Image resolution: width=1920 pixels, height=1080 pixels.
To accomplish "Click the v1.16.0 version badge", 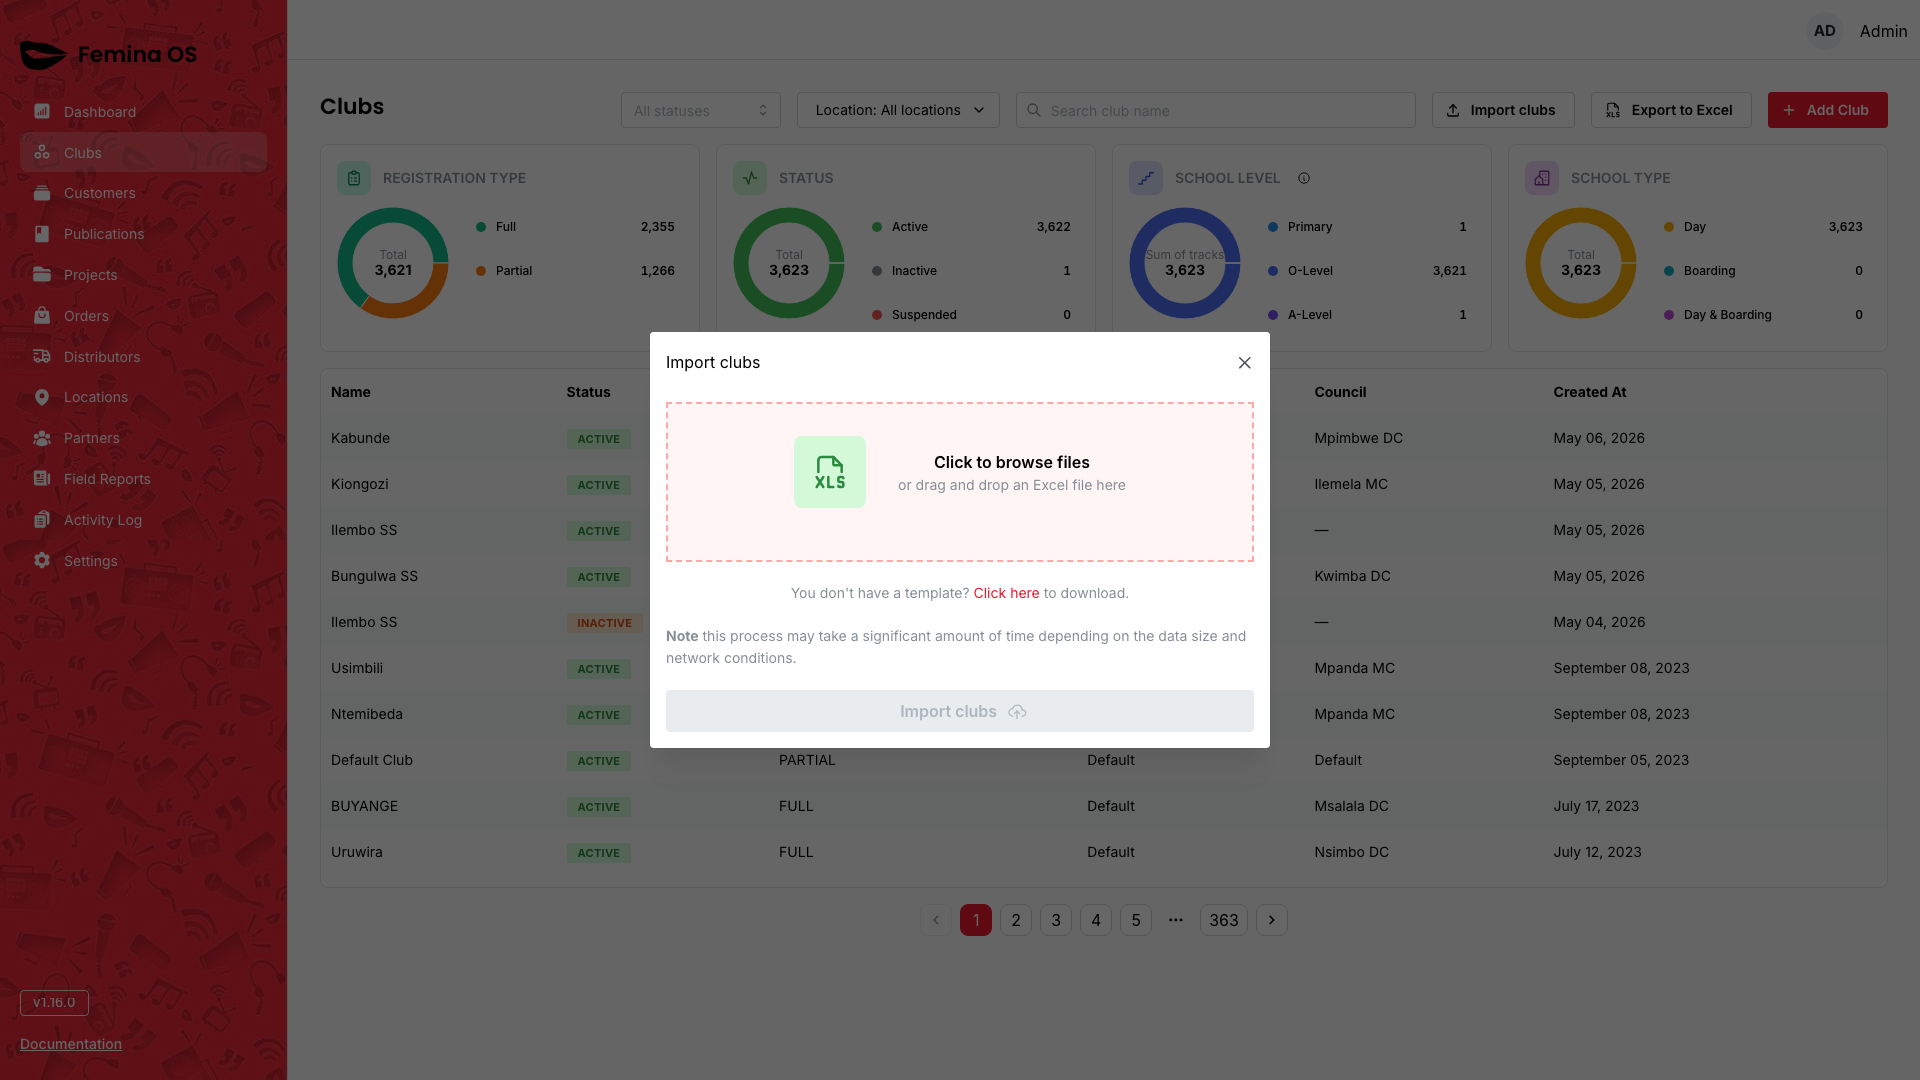I will 54,1003.
